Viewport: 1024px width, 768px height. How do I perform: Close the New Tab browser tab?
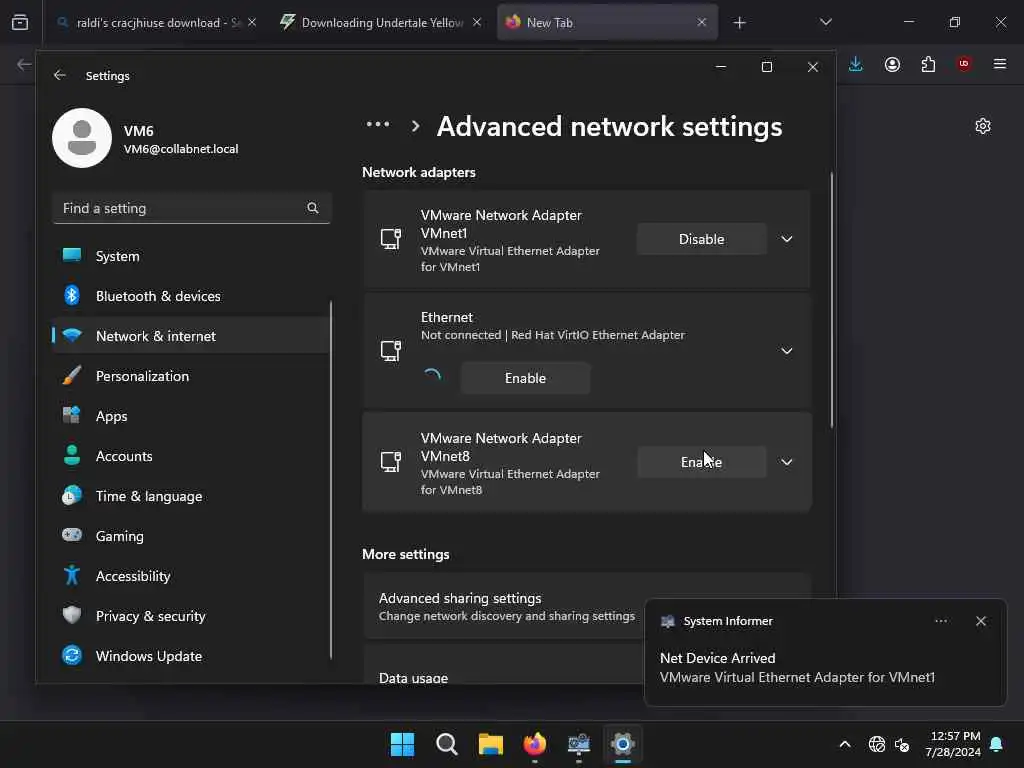coord(701,22)
